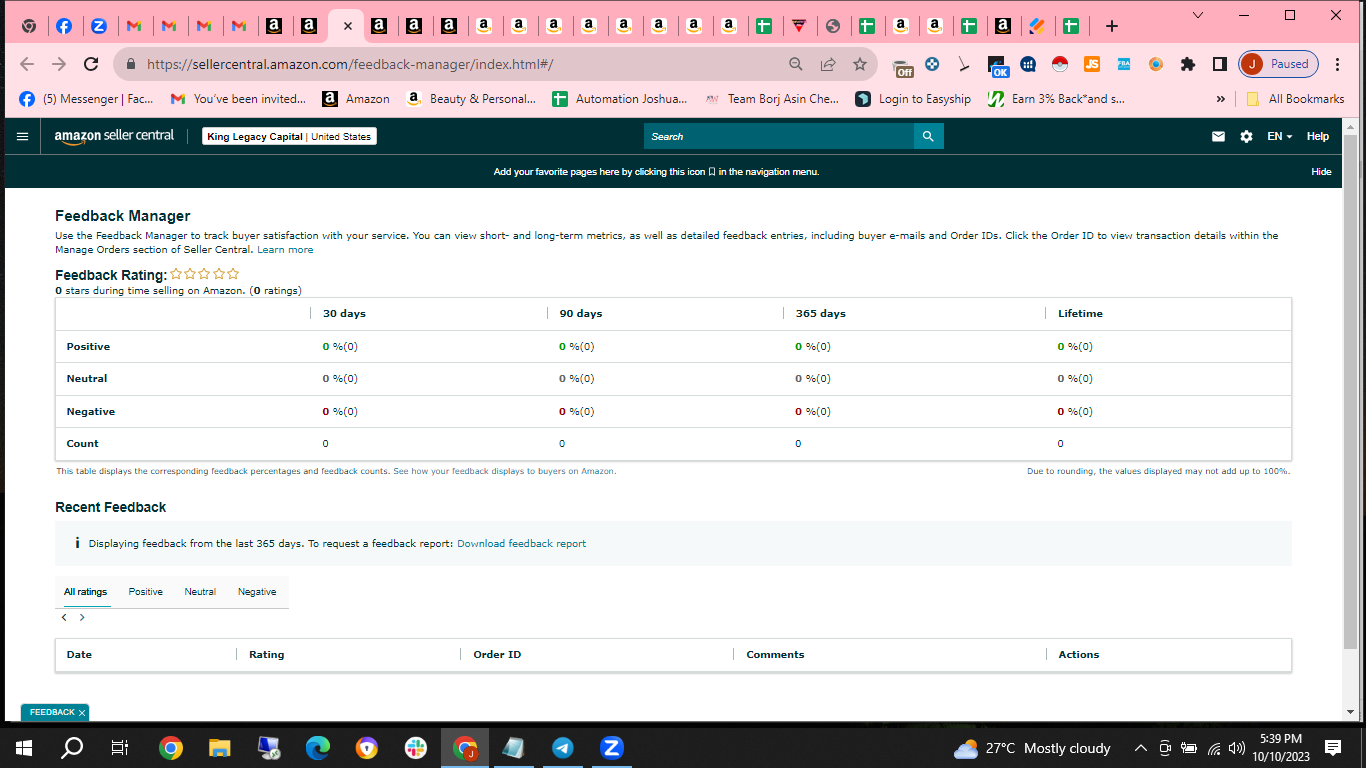Open the Messenger bookmark
The height and width of the screenshot is (768, 1366).
click(x=87, y=99)
